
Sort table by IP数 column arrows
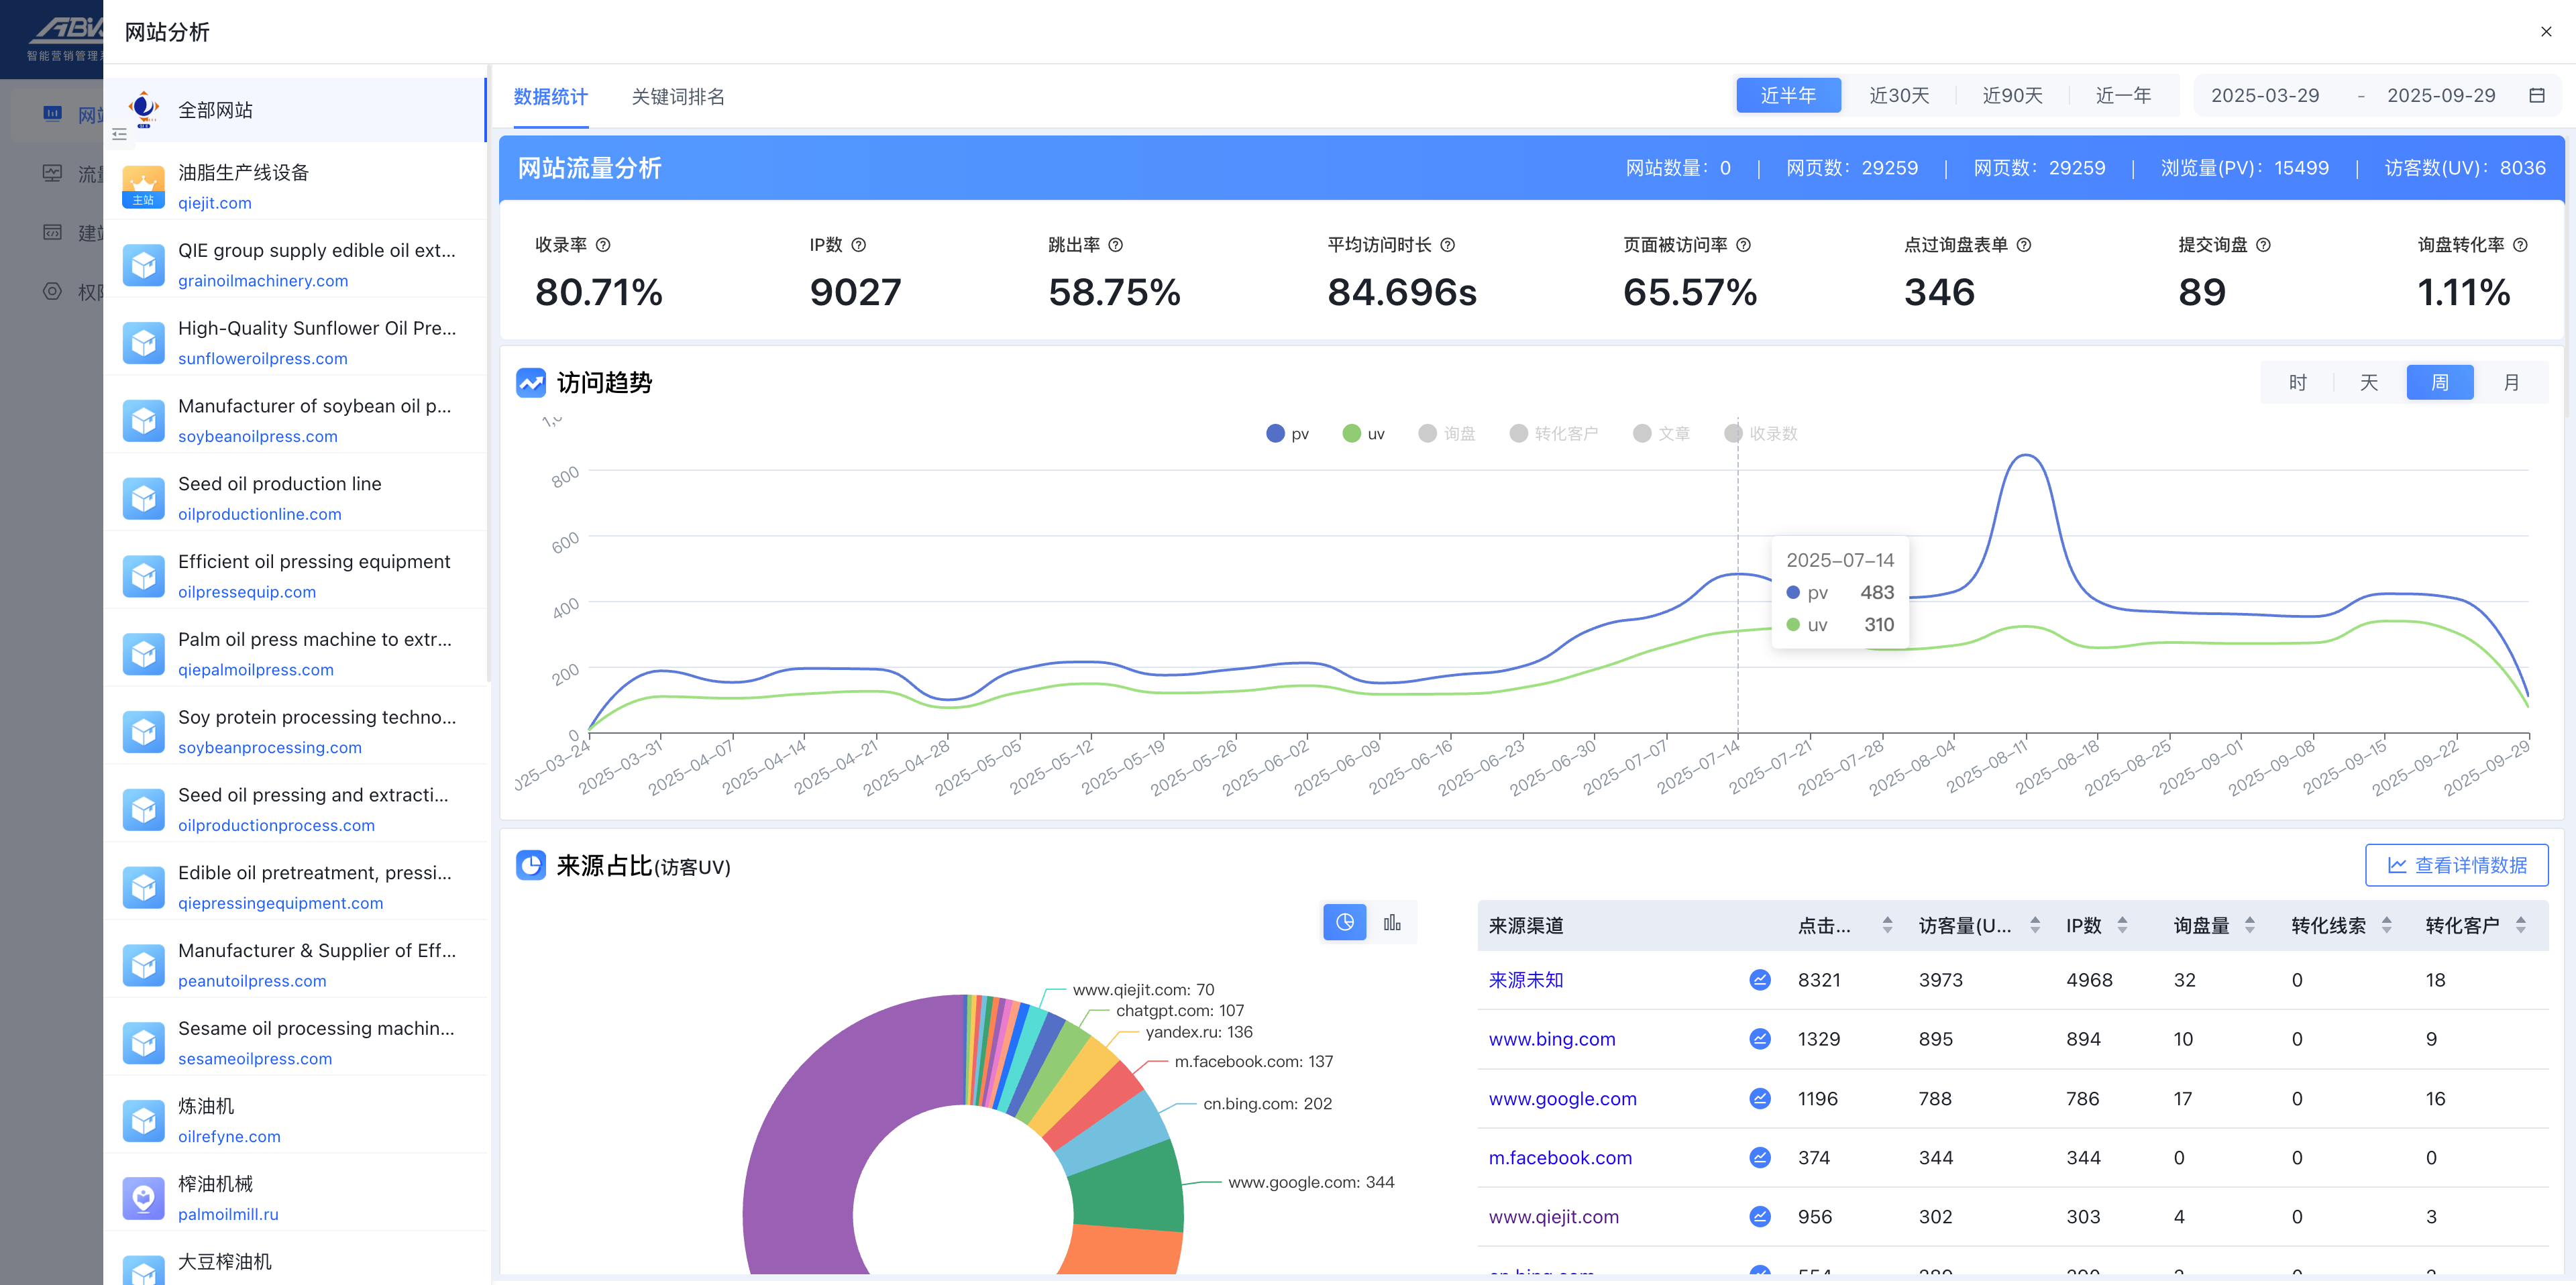2122,925
